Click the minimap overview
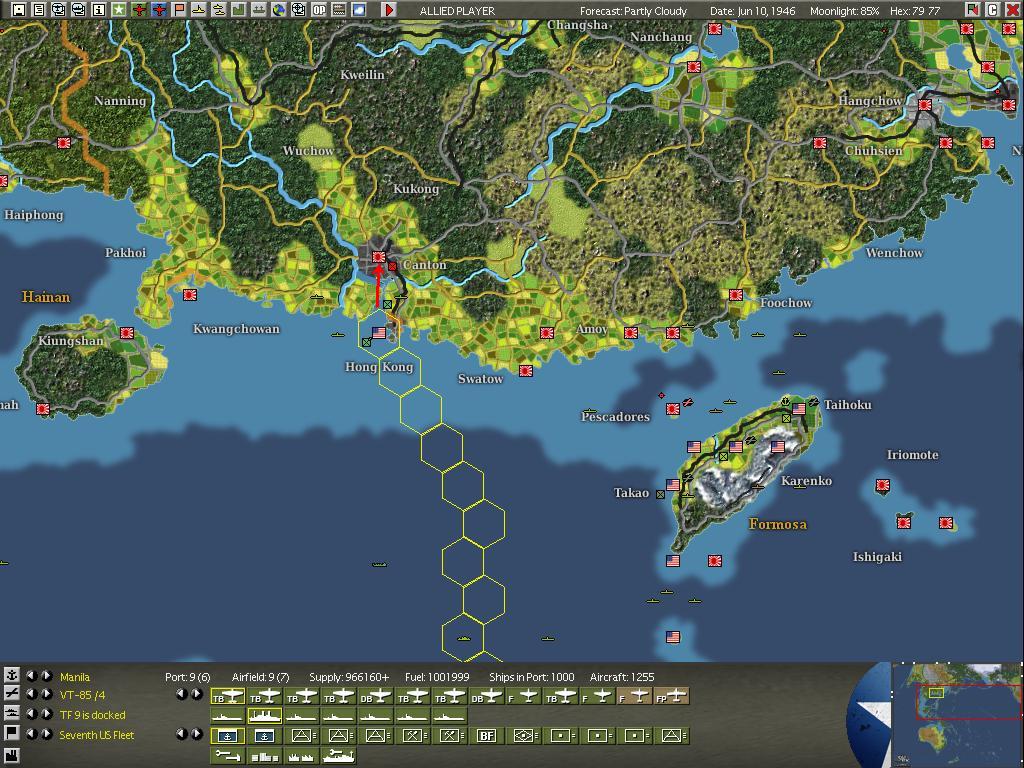The width and height of the screenshot is (1024, 768). click(957, 714)
